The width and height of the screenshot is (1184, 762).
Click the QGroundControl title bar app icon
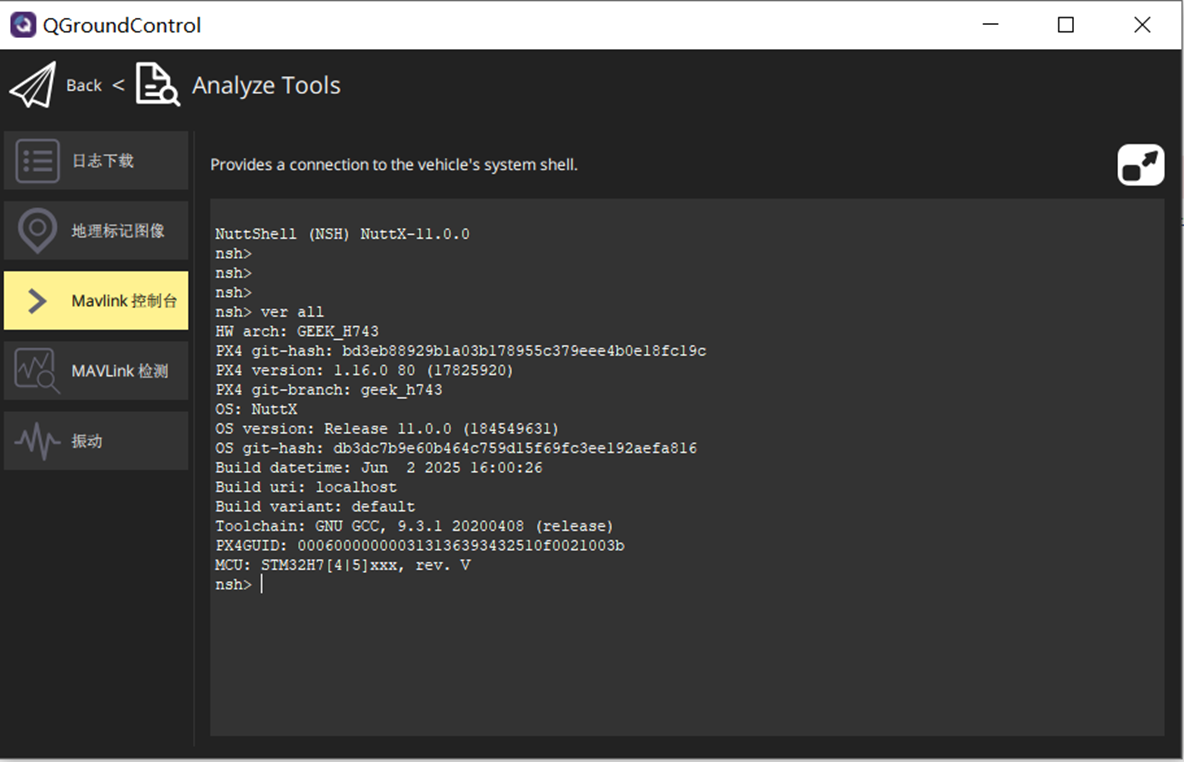(23, 25)
